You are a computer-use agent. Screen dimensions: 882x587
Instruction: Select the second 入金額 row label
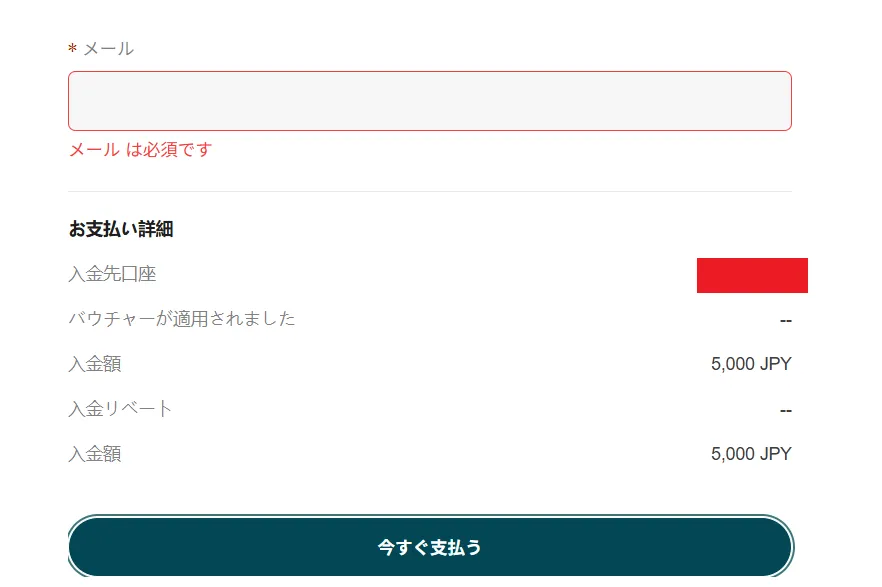pos(96,454)
